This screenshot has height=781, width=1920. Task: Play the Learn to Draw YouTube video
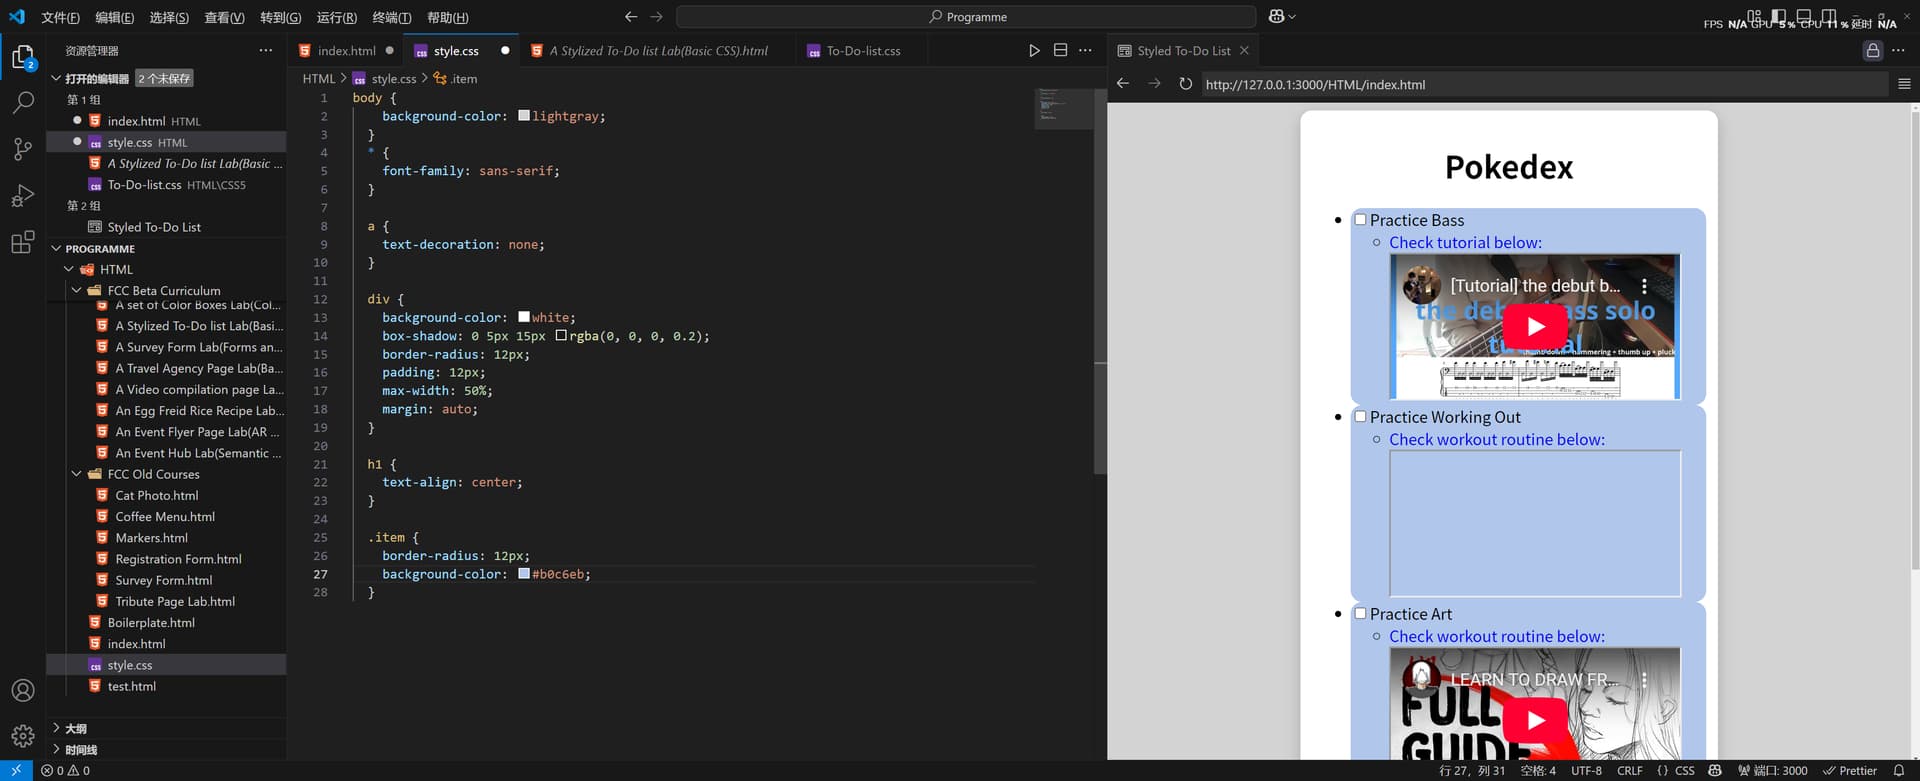click(x=1535, y=720)
